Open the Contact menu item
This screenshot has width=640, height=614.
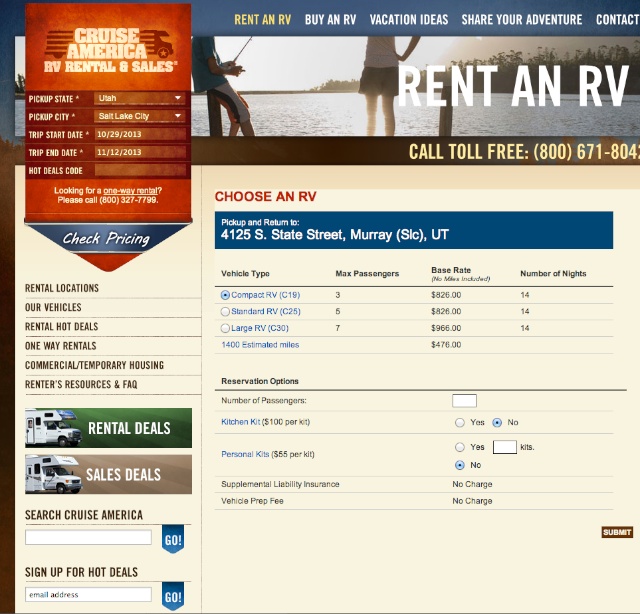618,20
